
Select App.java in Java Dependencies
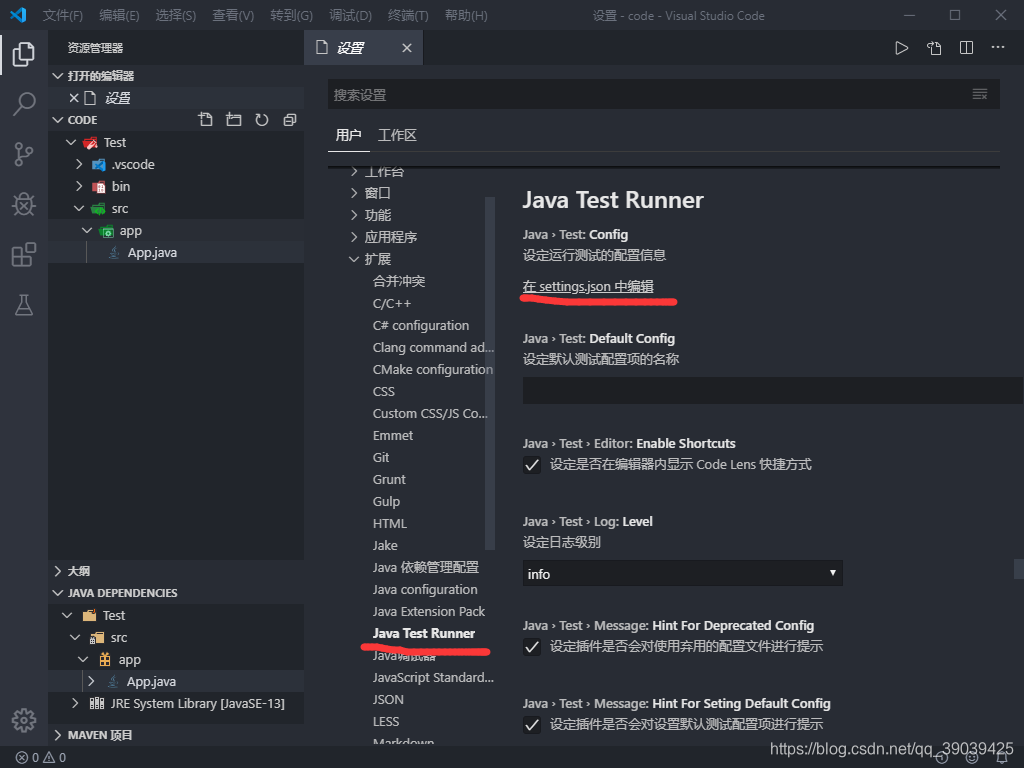(151, 682)
